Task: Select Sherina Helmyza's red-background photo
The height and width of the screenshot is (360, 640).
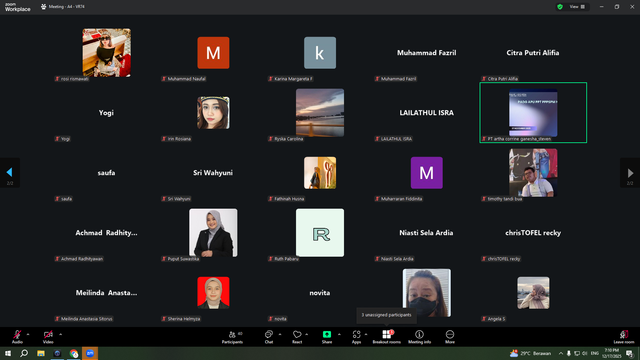Action: tap(213, 293)
